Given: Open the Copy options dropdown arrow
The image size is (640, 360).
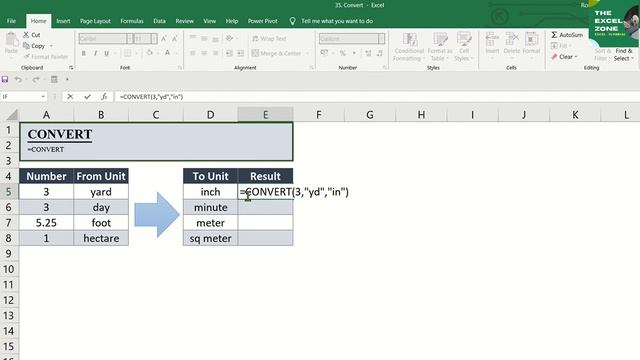Looking at the screenshot, I should (51, 46).
